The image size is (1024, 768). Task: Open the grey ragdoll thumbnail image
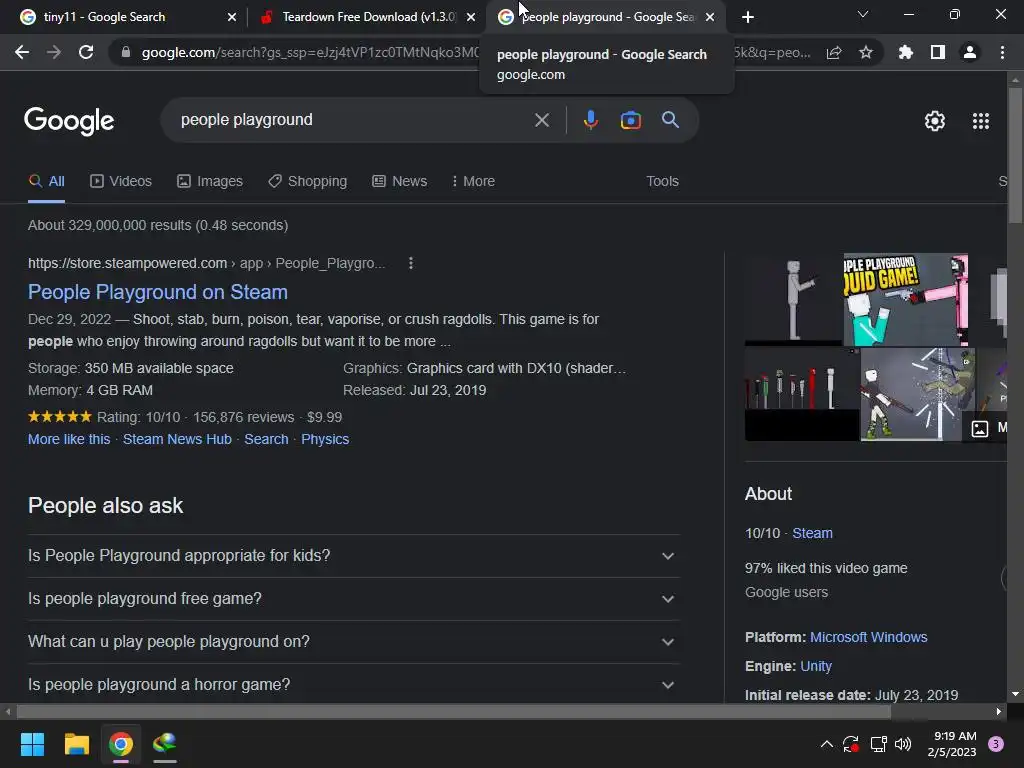click(x=793, y=299)
